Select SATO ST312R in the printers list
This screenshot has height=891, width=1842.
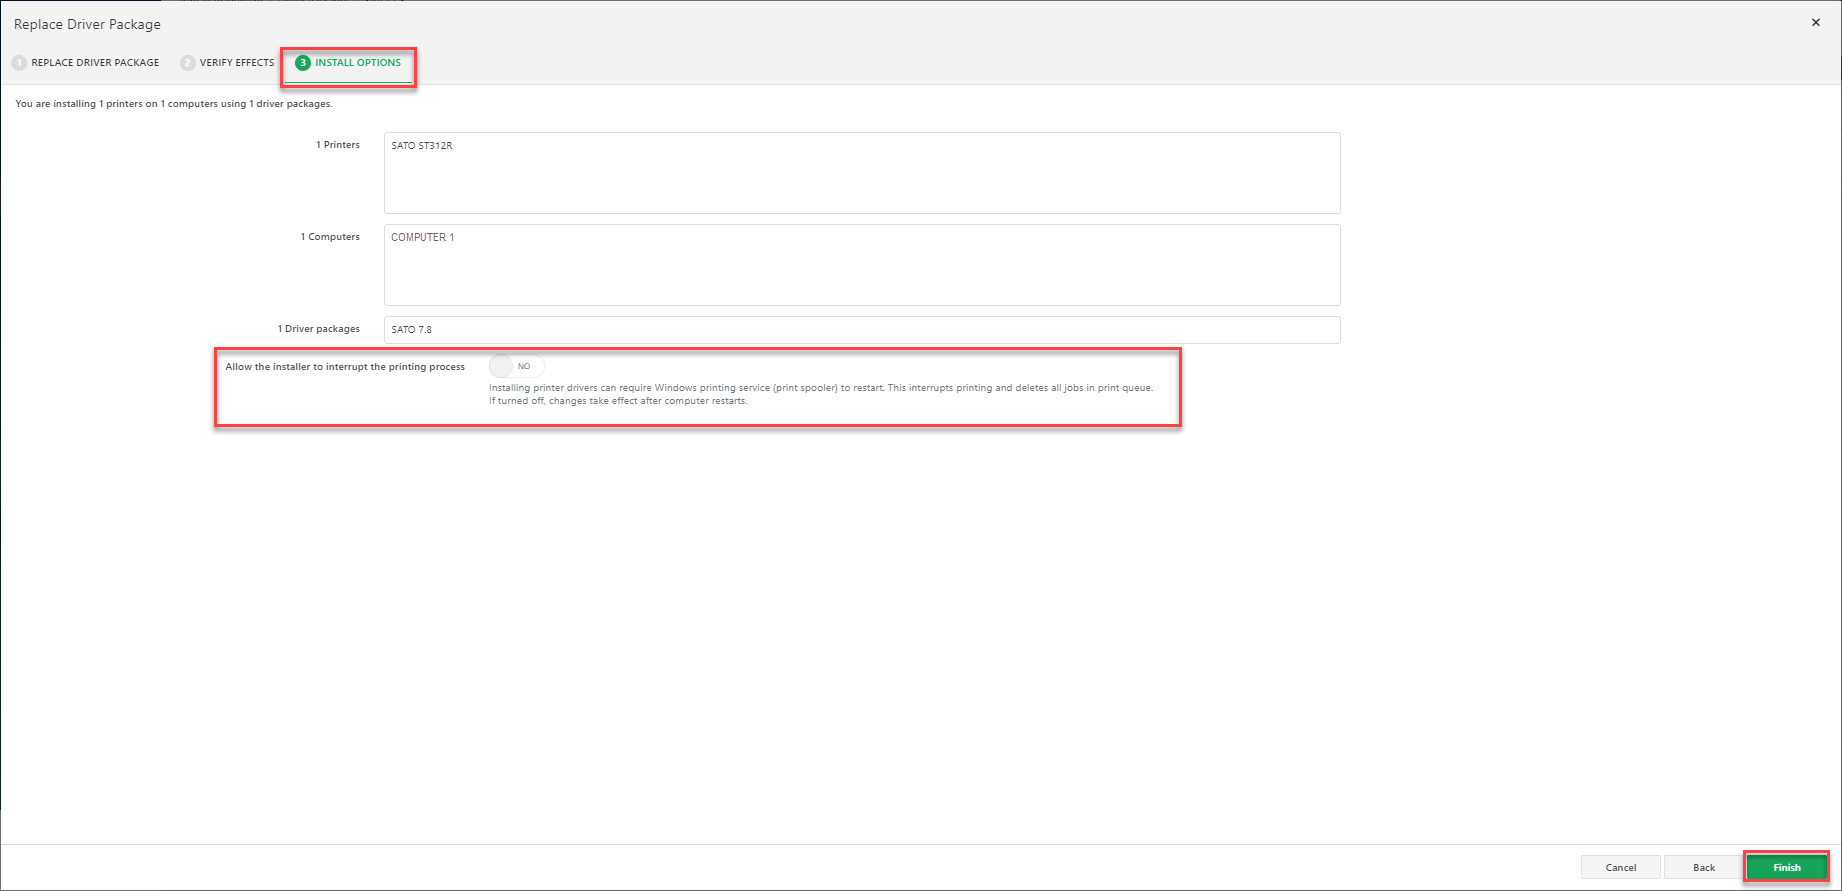[422, 146]
